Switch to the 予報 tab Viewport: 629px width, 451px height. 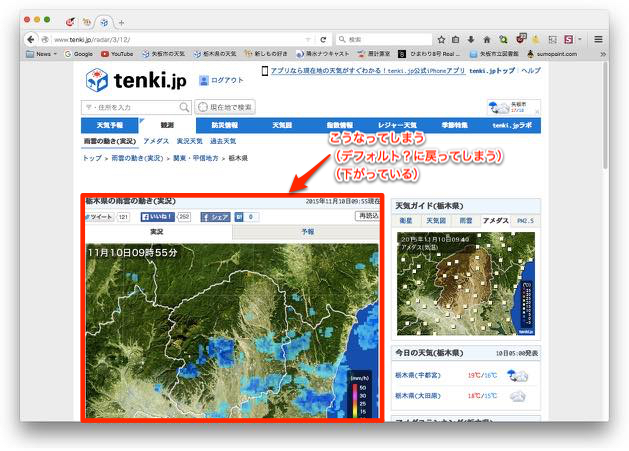point(307,231)
